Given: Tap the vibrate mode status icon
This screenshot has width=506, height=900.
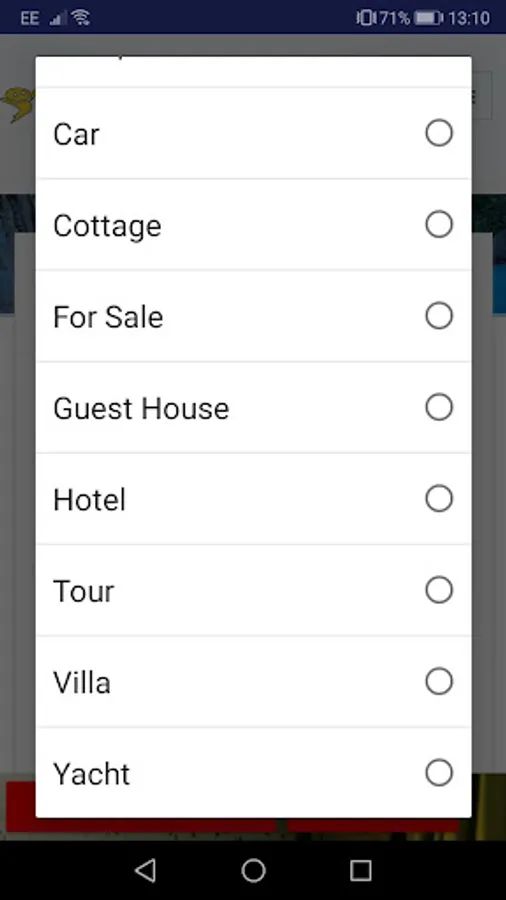Looking at the screenshot, I should pos(364,18).
